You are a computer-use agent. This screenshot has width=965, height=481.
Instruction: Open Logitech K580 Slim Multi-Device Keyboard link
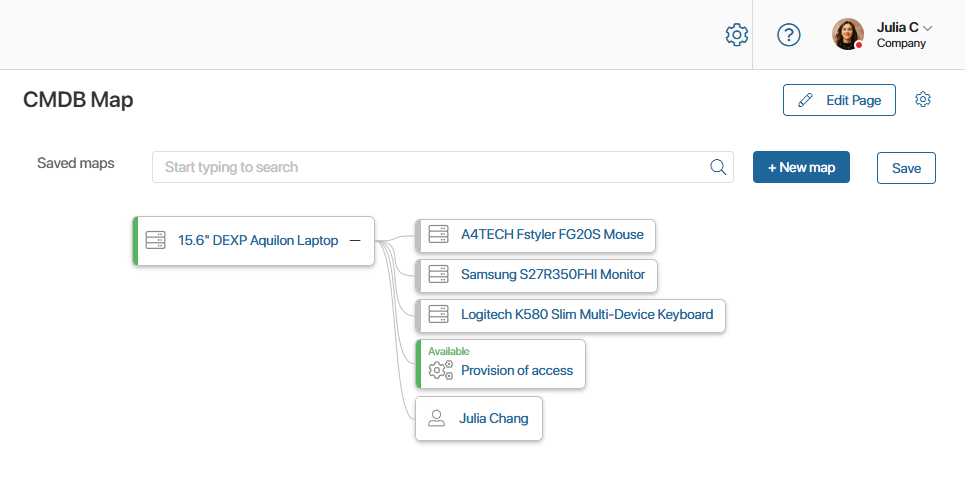point(587,314)
